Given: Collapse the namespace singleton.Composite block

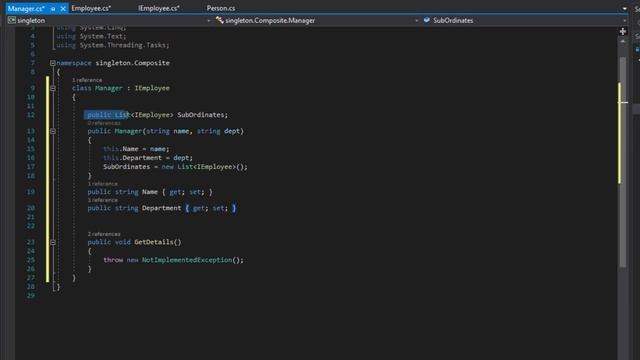Looking at the screenshot, I should (x=53, y=63).
